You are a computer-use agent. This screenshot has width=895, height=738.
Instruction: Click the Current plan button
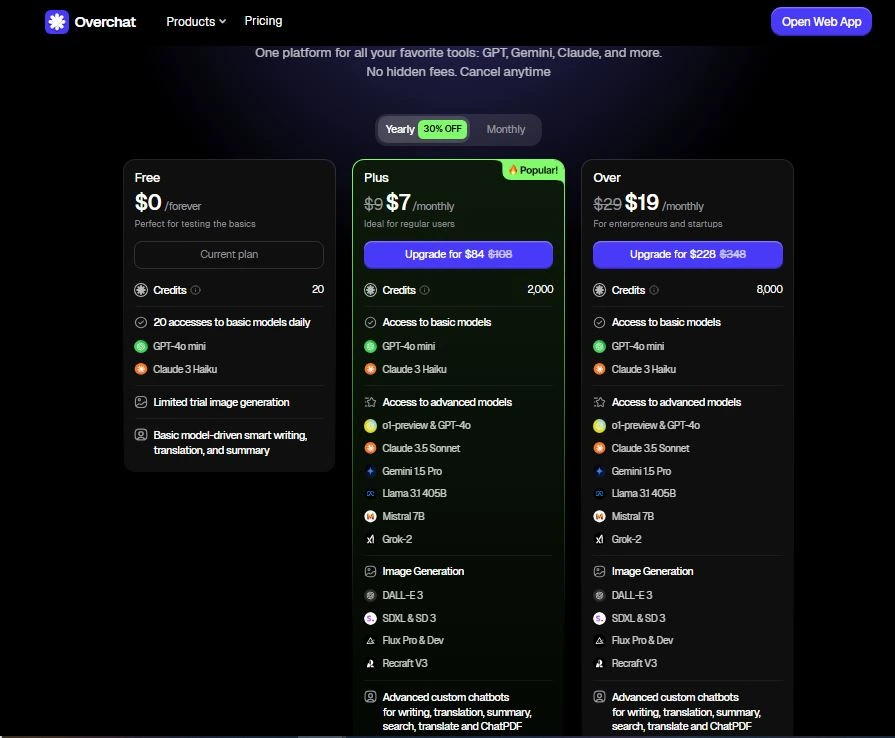[x=229, y=255]
